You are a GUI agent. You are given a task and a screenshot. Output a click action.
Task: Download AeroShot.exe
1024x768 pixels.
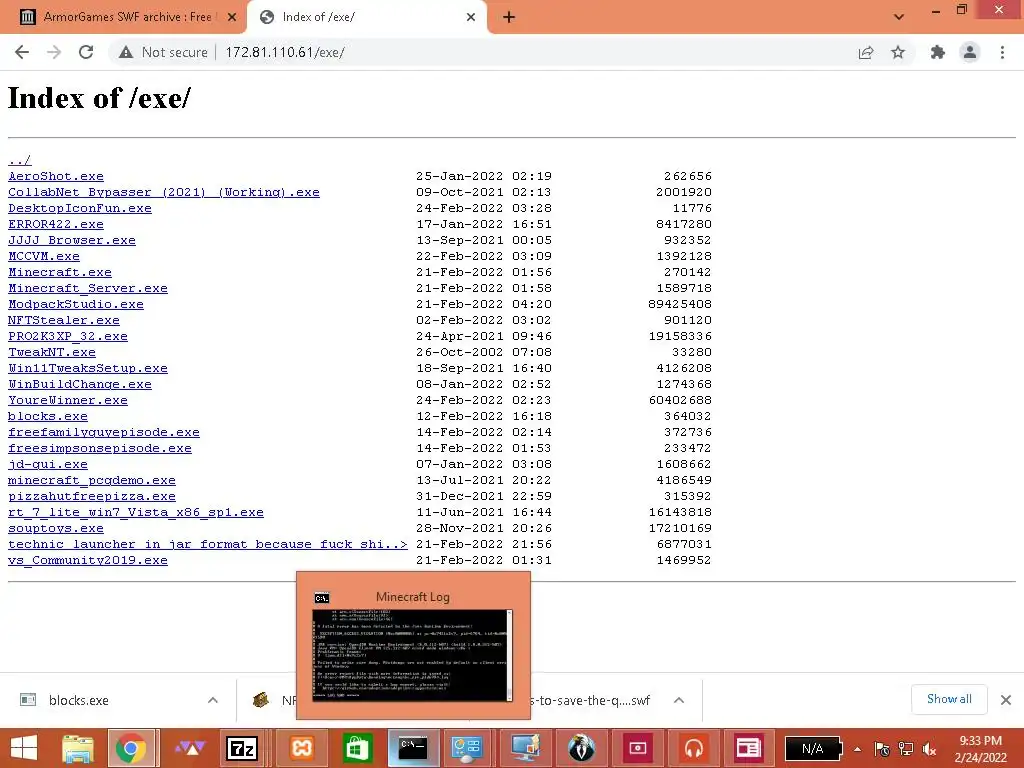[x=56, y=176]
